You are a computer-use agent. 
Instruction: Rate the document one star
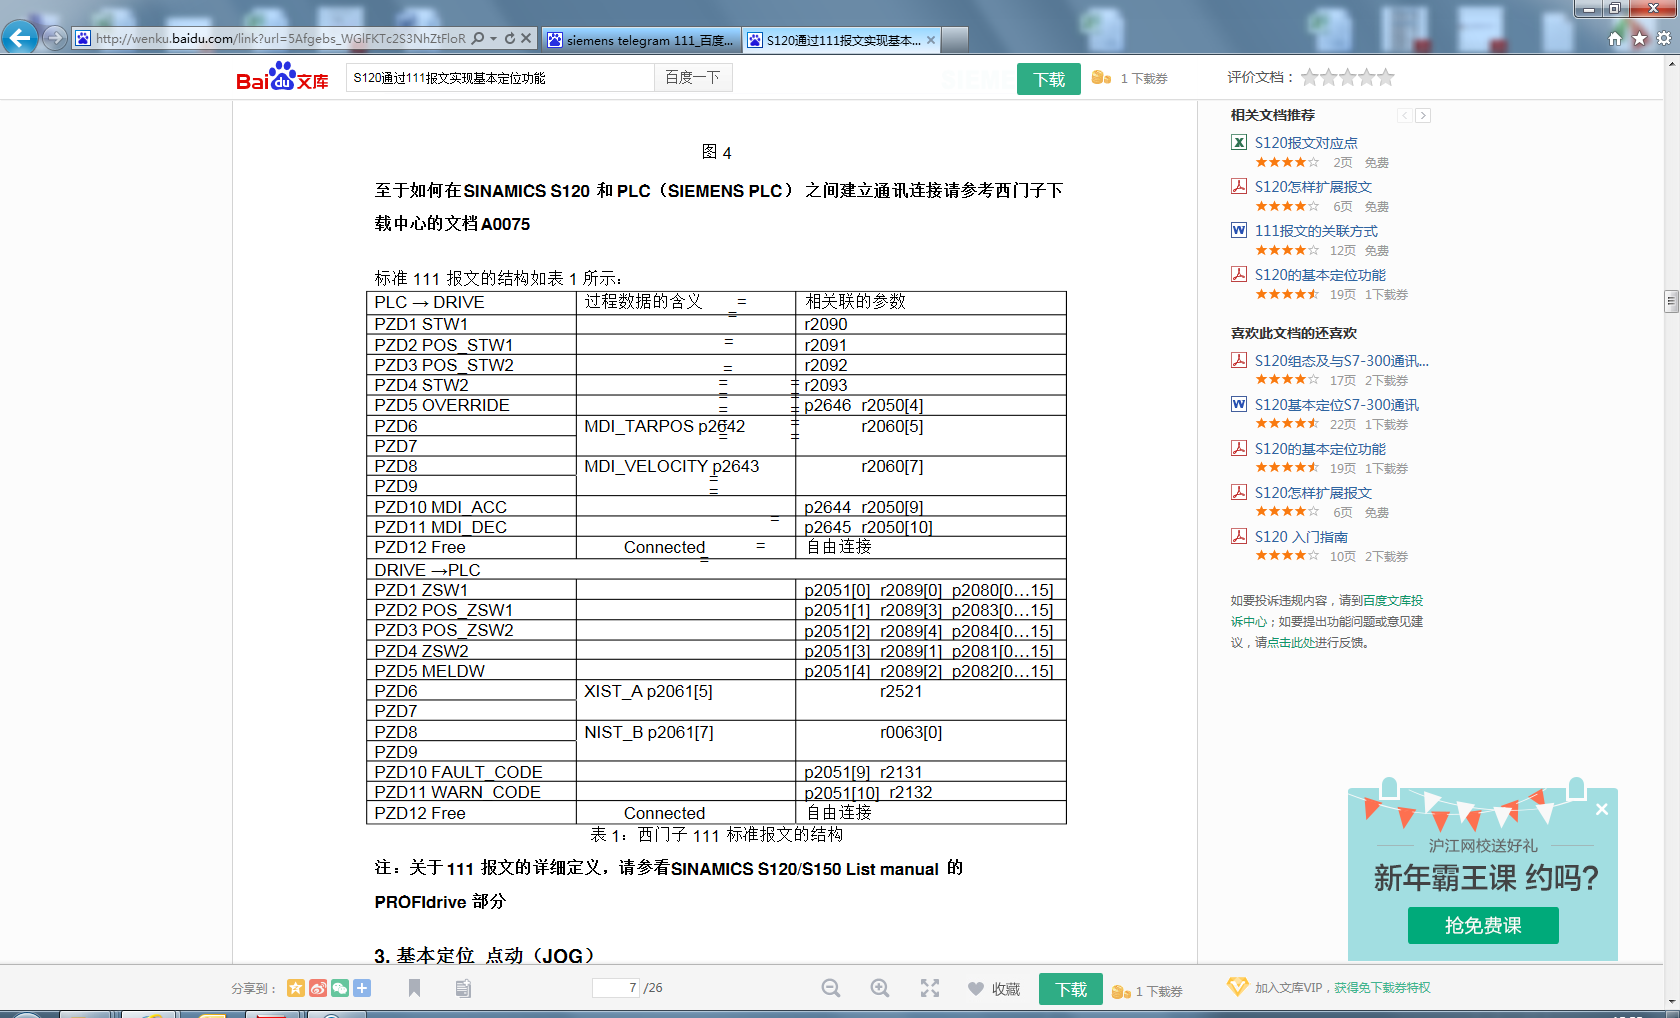click(1309, 77)
